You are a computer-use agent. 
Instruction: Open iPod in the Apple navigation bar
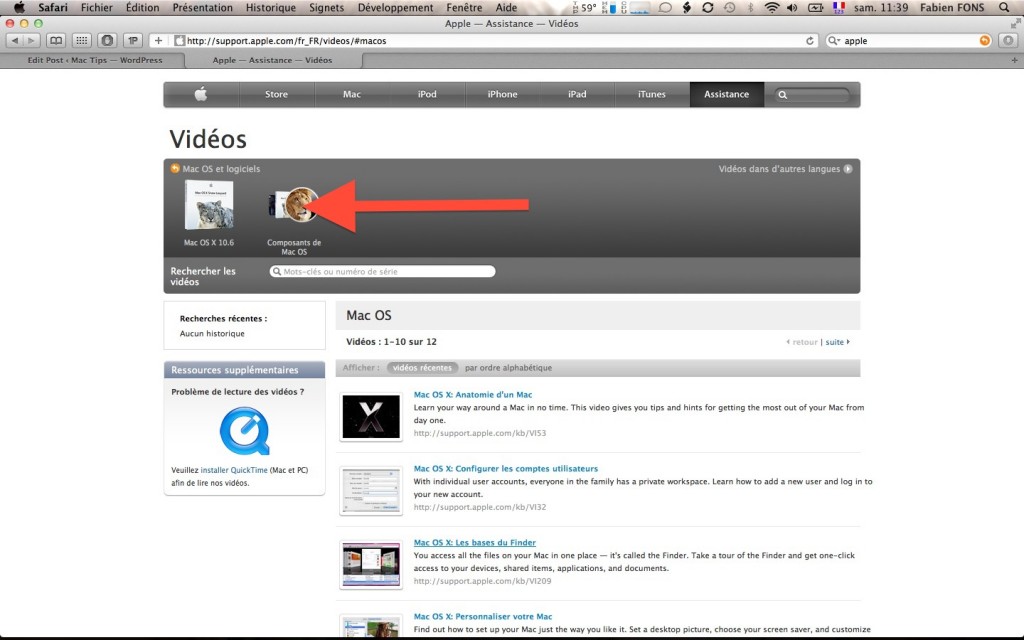[x=427, y=94]
